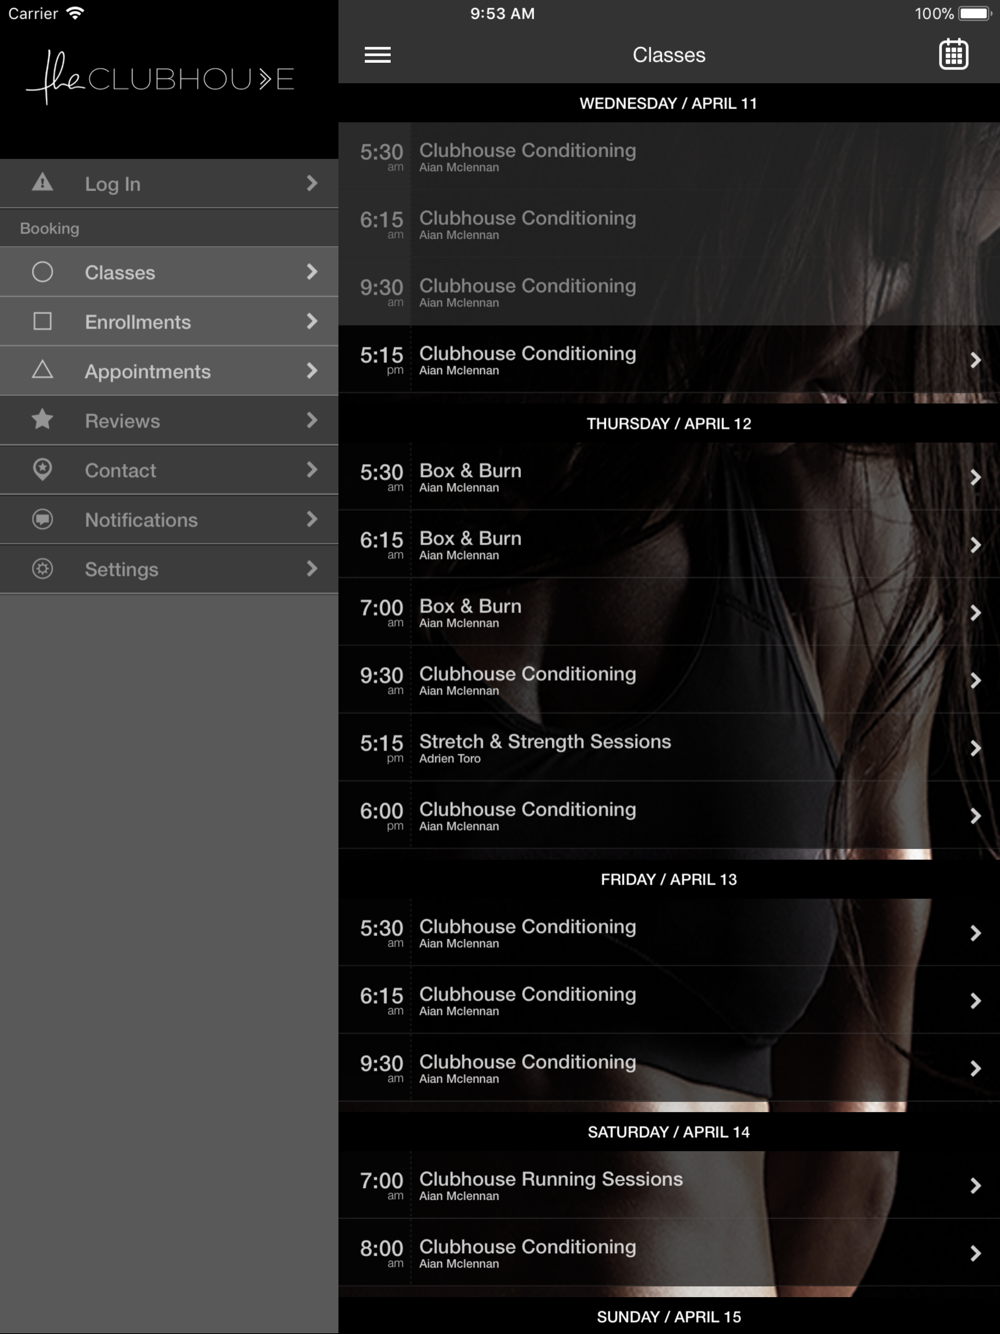Viewport: 1000px width, 1334px height.
Task: Open chevron for Stretch & Strength Sessions
Action: [x=975, y=748]
